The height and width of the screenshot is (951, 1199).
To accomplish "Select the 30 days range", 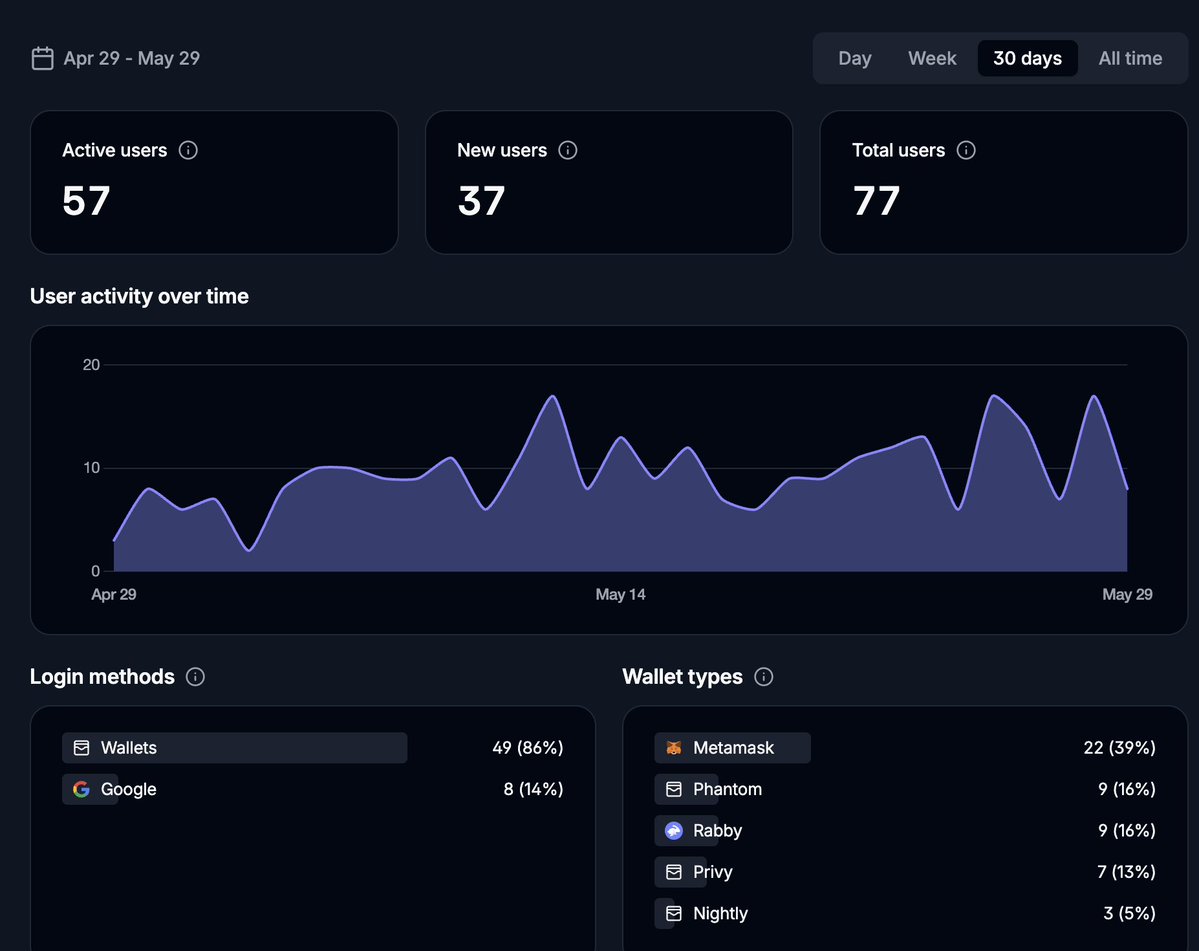I will (x=1027, y=58).
